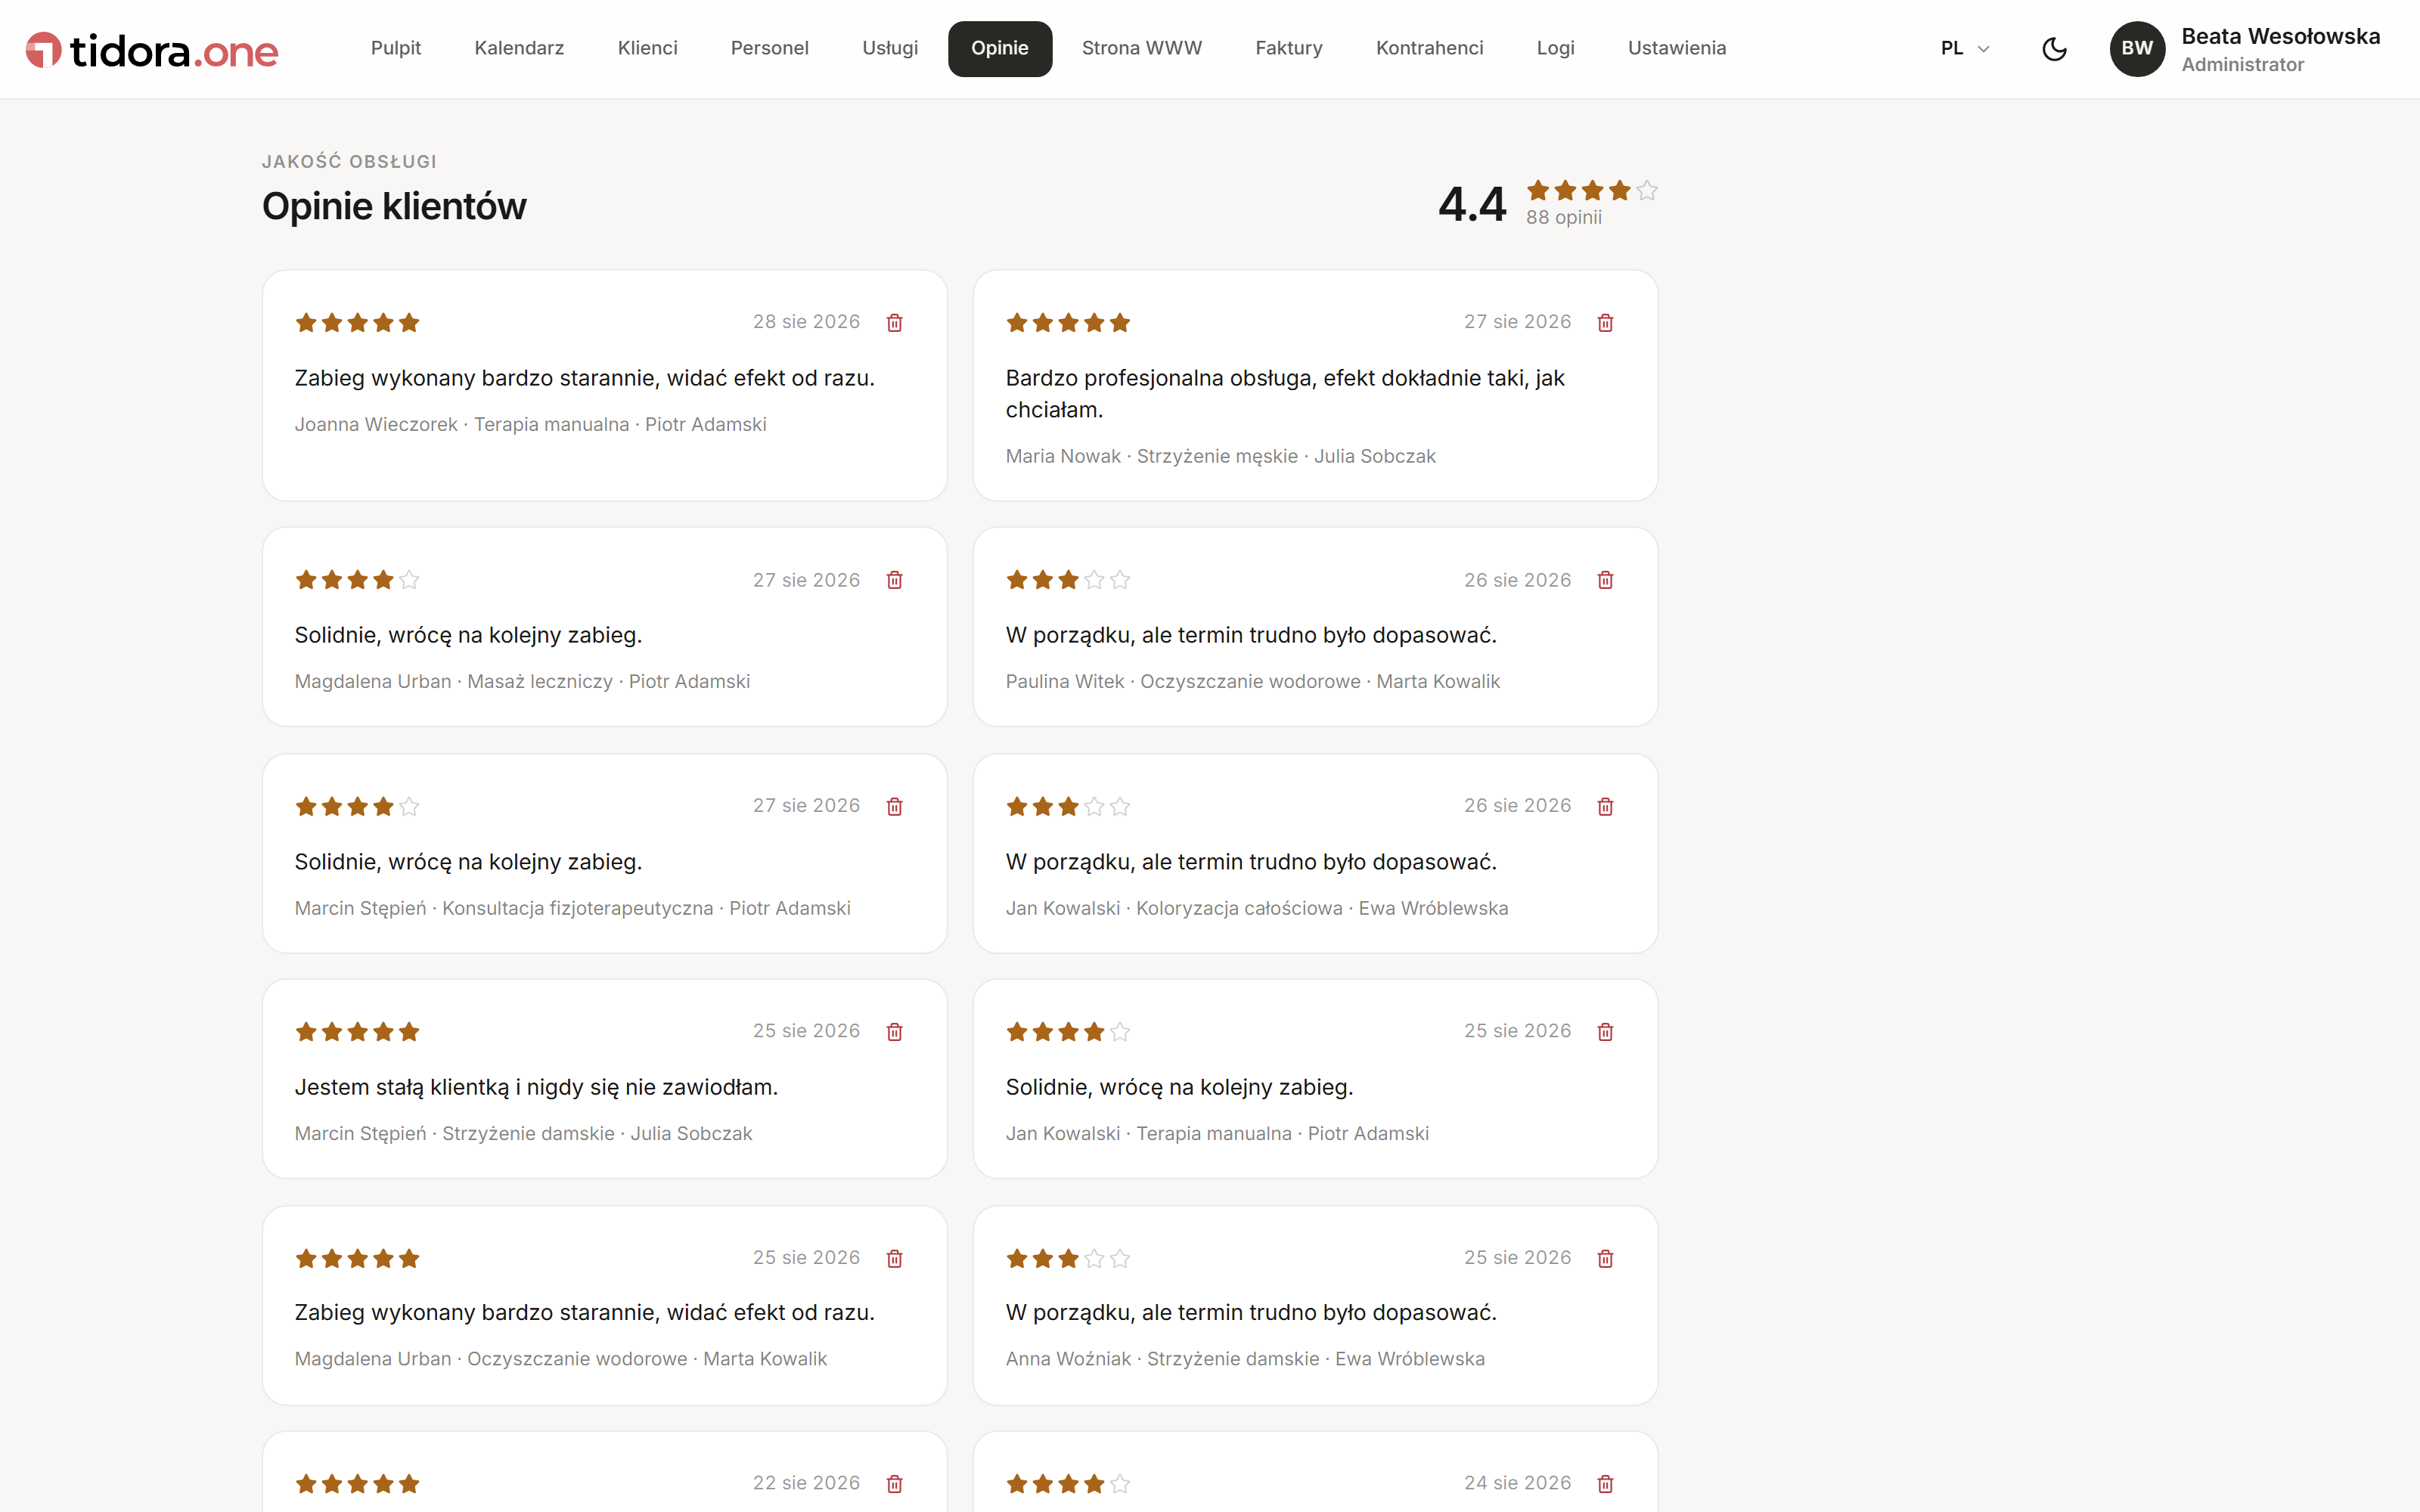Click 'Bardzo profesjonalna obsługa' review text
The image size is (2420, 1512).
coord(1285,393)
